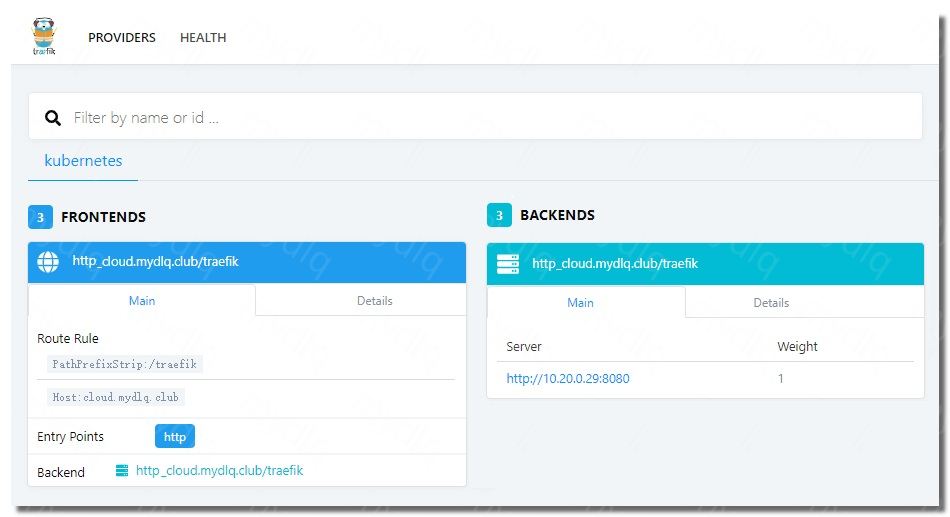Viewport: 950px width, 517px height.
Task: Switch to the backend Details tab
Action: 771,302
